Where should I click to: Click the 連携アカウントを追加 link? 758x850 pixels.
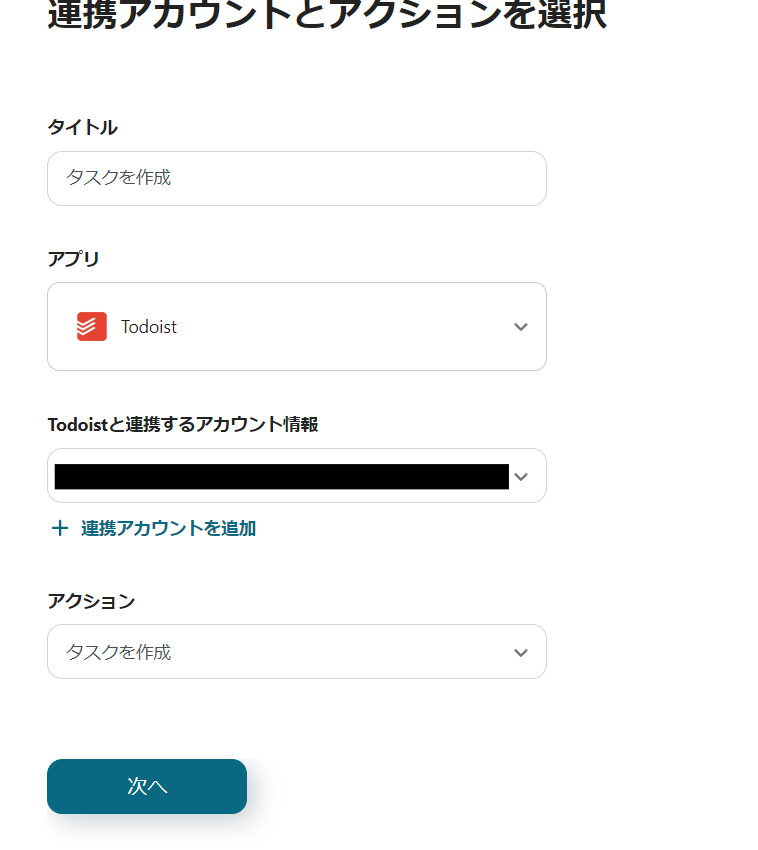pyautogui.click(x=168, y=528)
